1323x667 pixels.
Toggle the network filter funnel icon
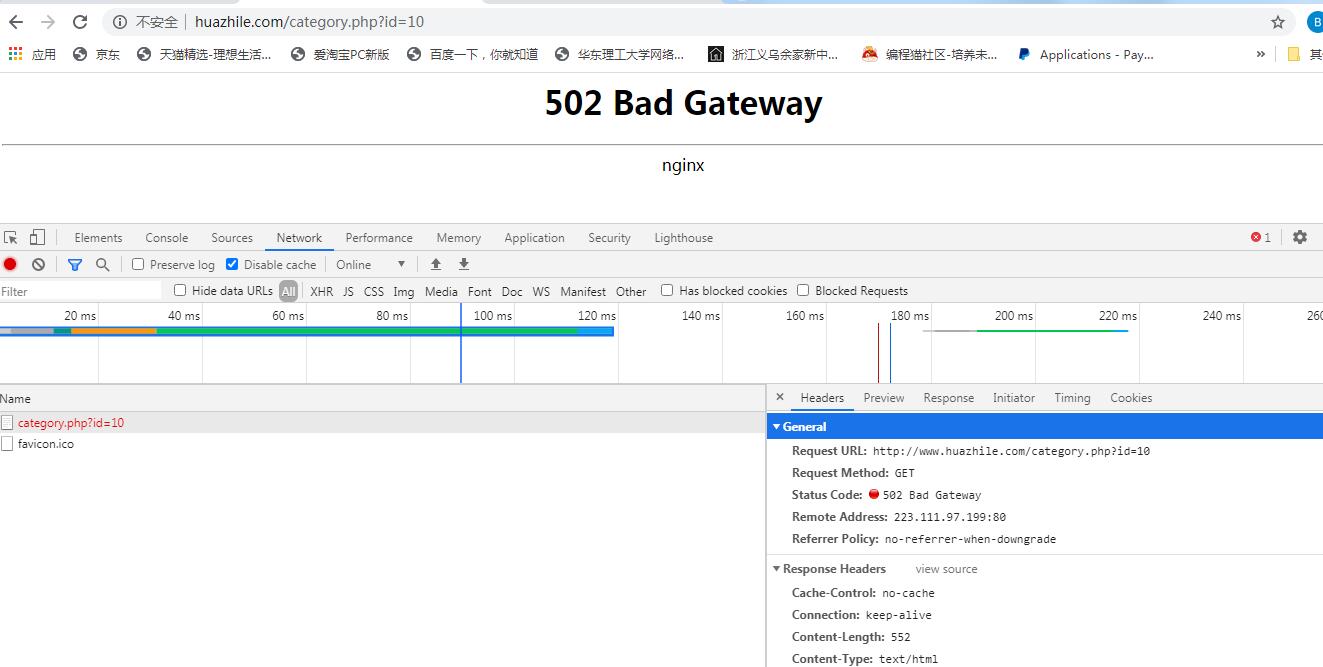point(75,265)
